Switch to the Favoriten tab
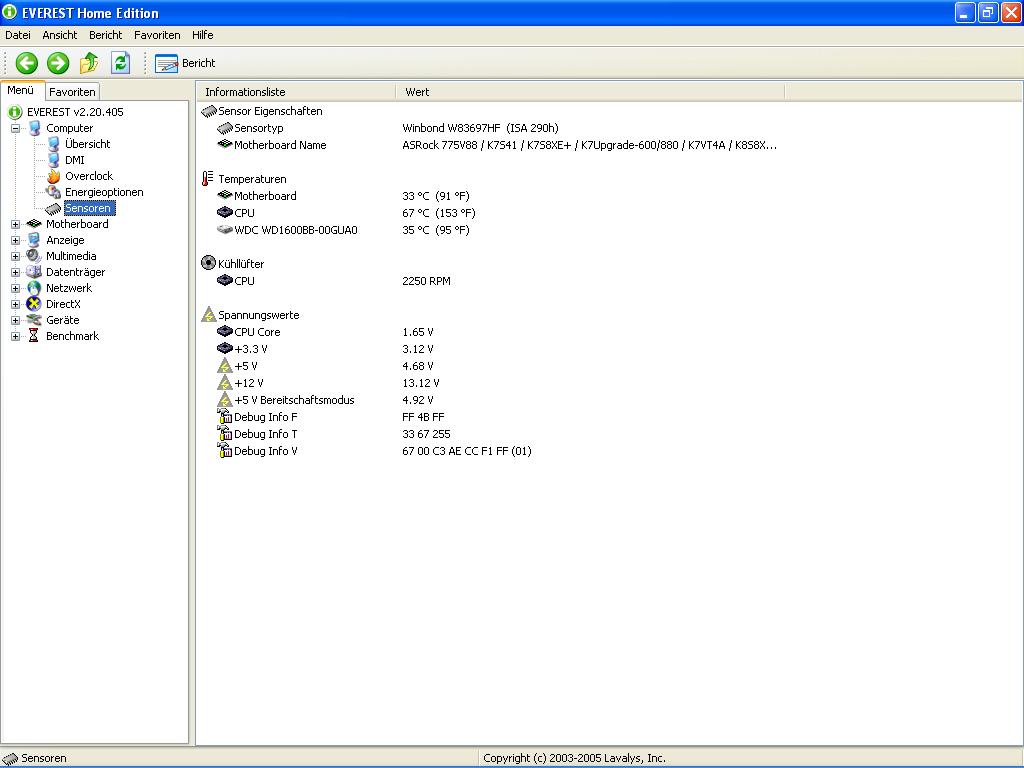The height and width of the screenshot is (768, 1024). click(72, 92)
